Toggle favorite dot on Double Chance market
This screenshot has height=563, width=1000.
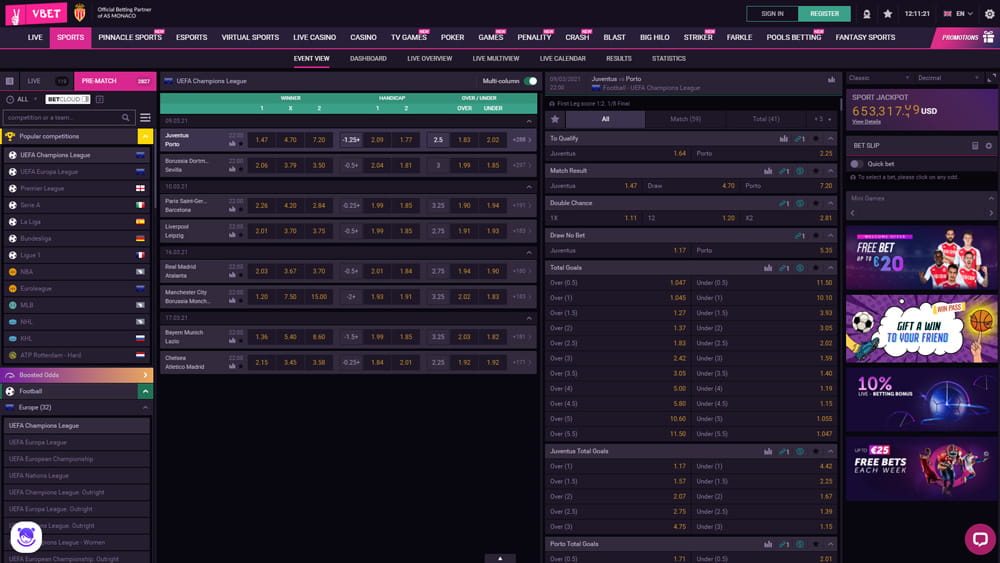click(x=816, y=203)
